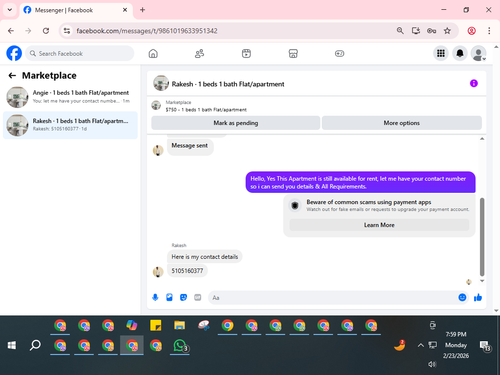This screenshot has height=375, width=500.
Task: Open Windows notification center
Action: [485, 346]
